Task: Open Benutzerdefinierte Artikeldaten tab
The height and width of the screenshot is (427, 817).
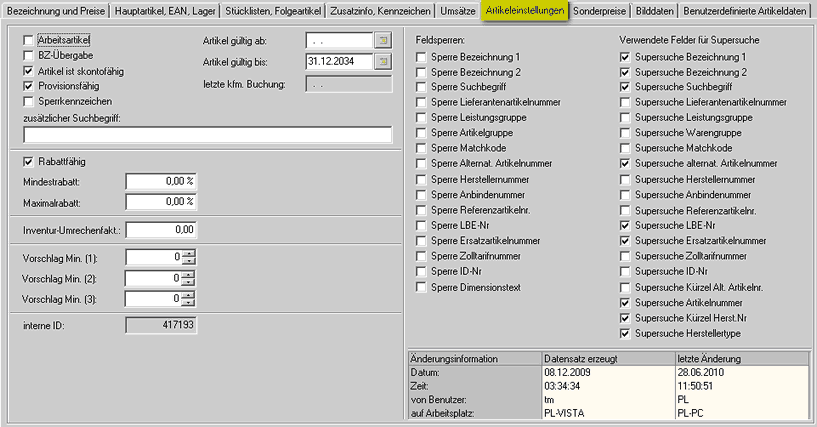Action: 745,11
